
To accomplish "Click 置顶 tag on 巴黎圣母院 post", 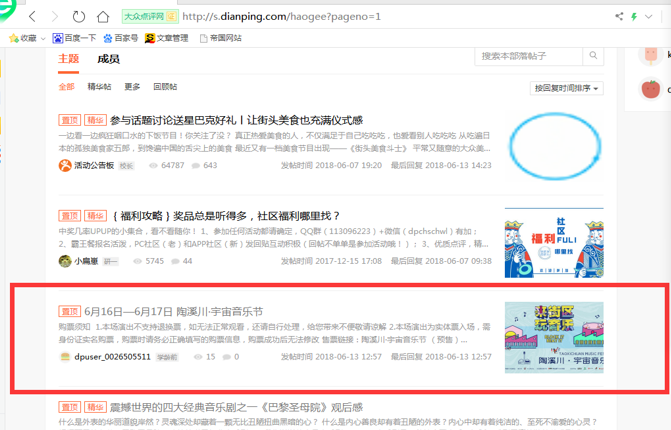I will [x=70, y=407].
